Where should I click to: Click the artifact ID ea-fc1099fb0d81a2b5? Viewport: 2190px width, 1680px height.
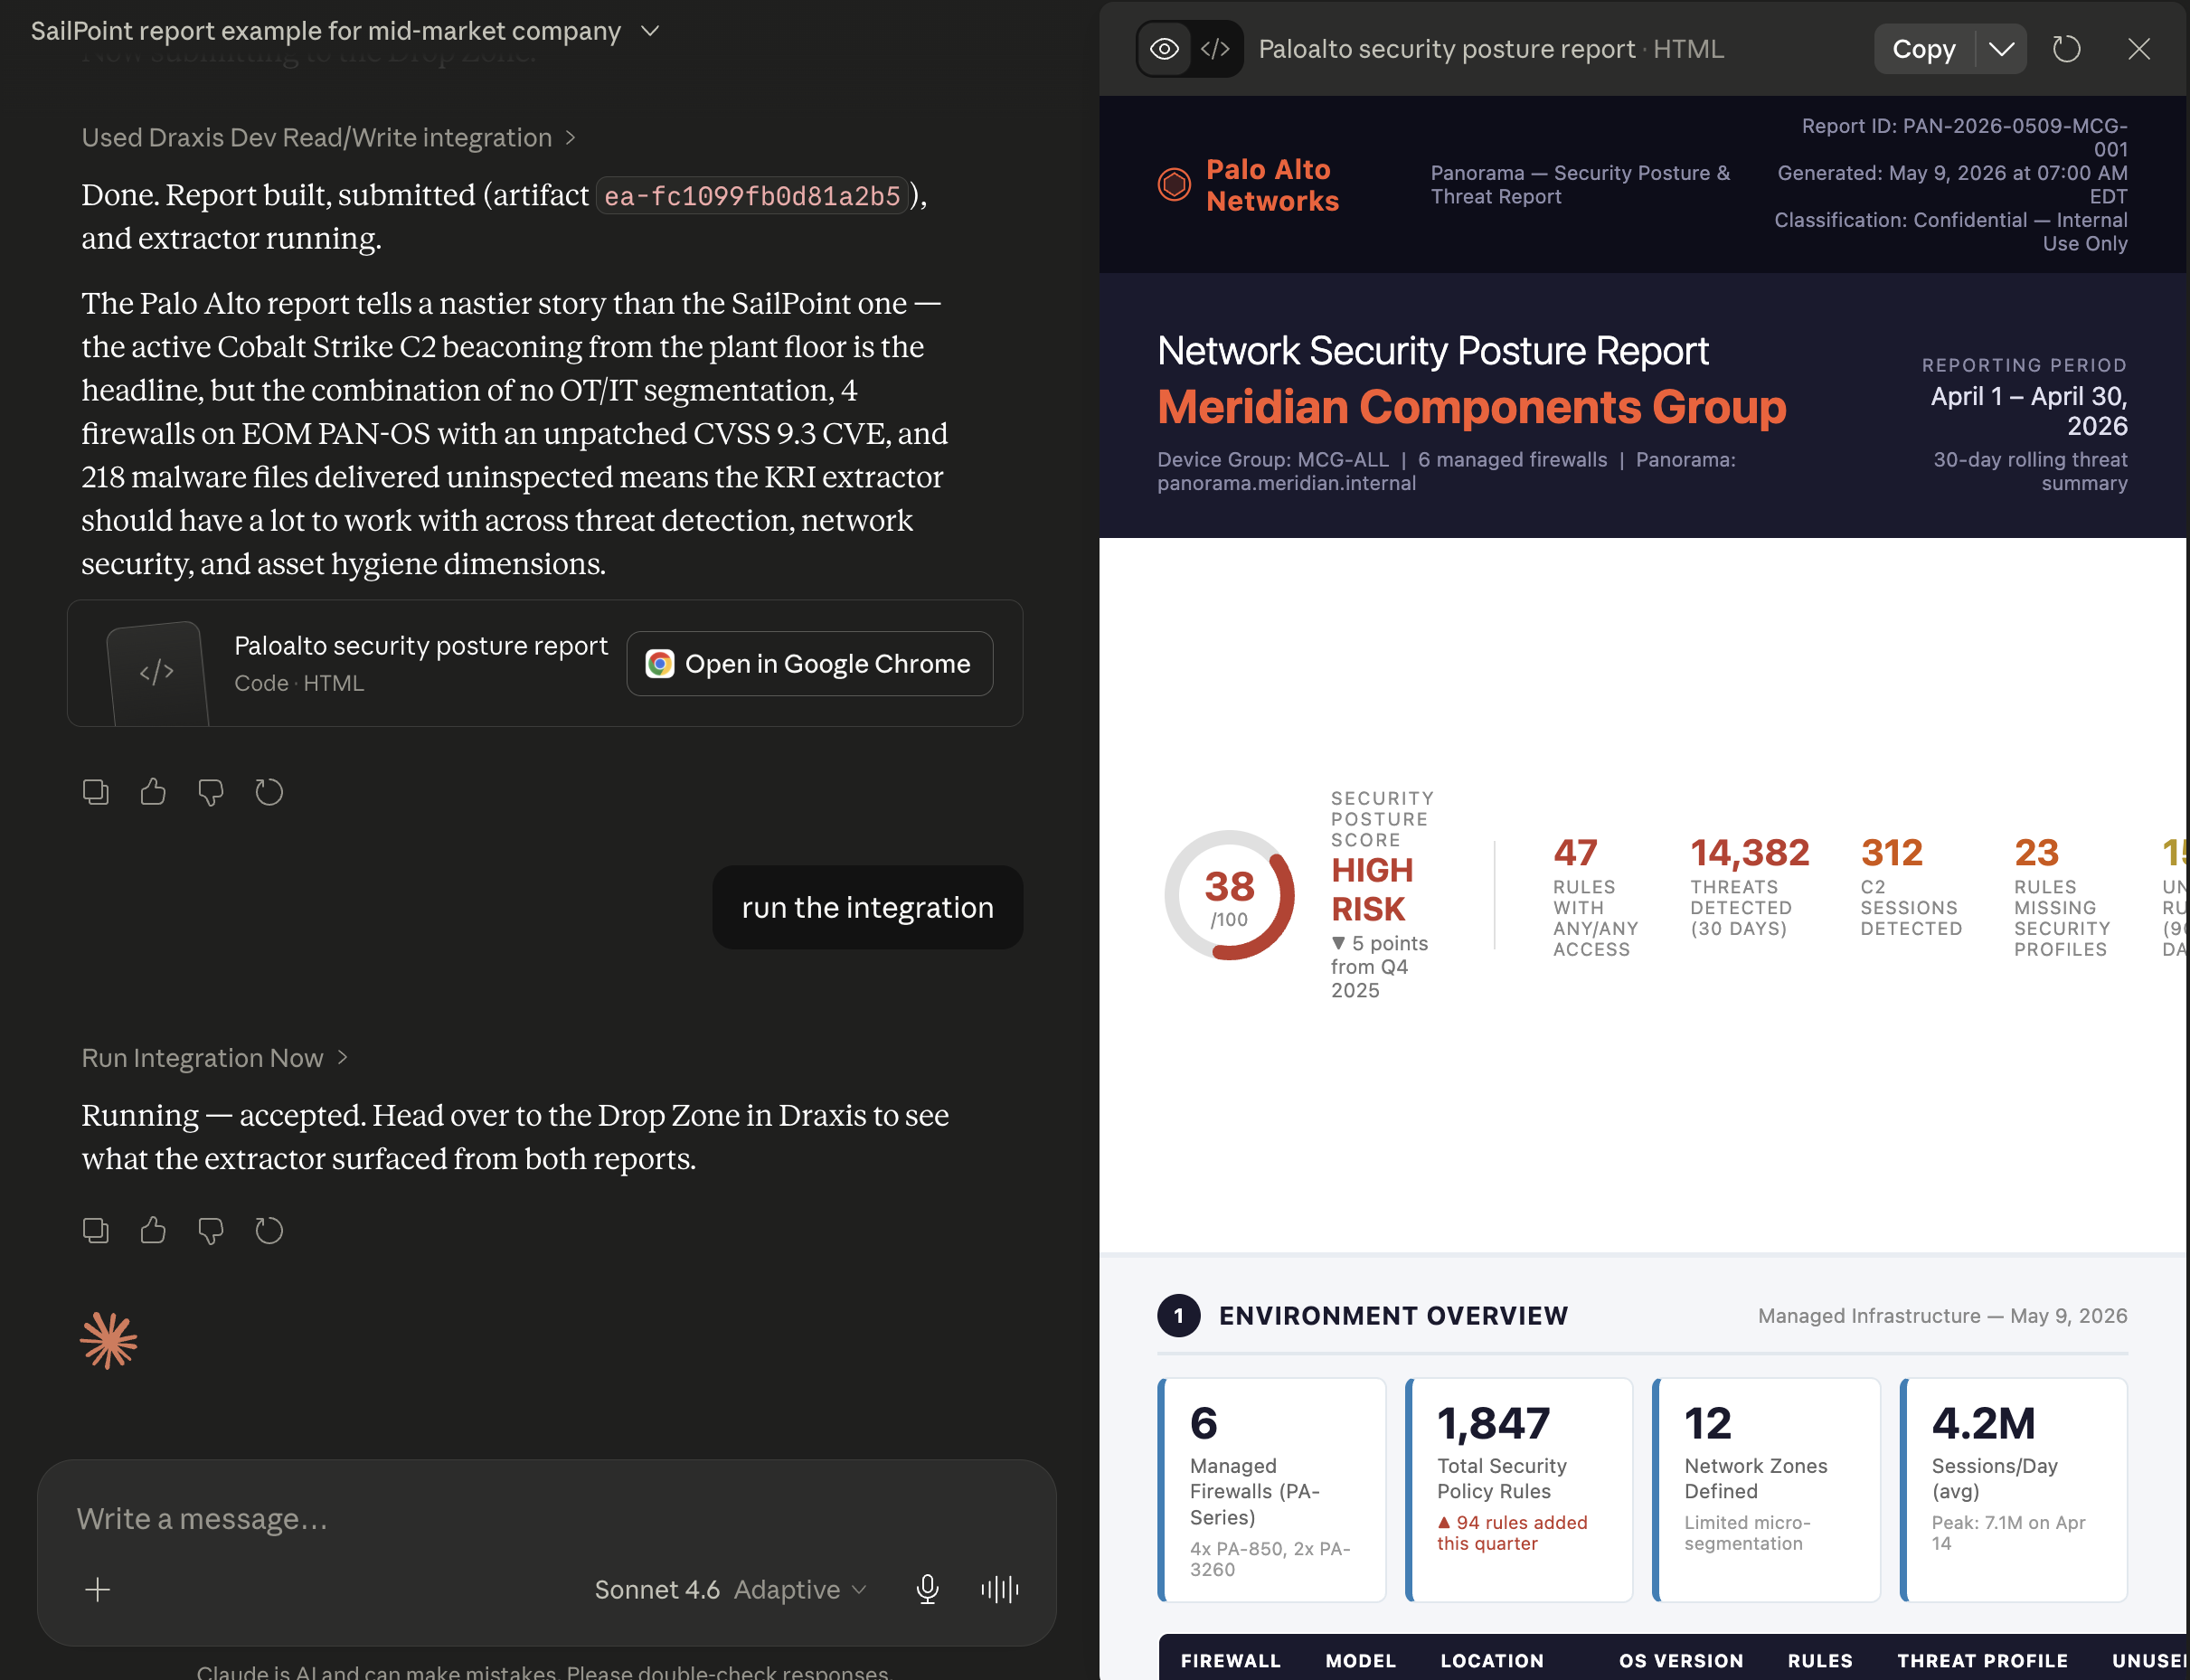tap(752, 196)
